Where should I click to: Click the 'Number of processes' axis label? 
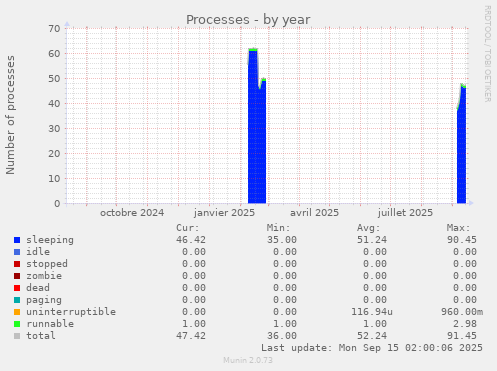click(x=10, y=115)
